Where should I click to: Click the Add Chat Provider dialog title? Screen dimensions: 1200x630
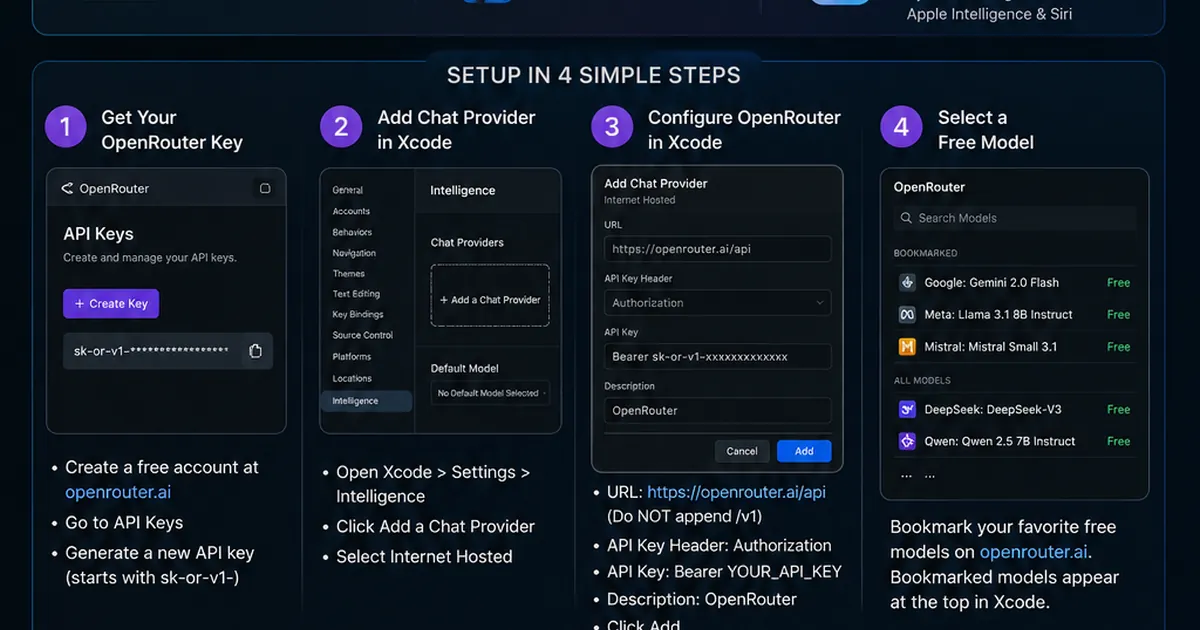(656, 184)
